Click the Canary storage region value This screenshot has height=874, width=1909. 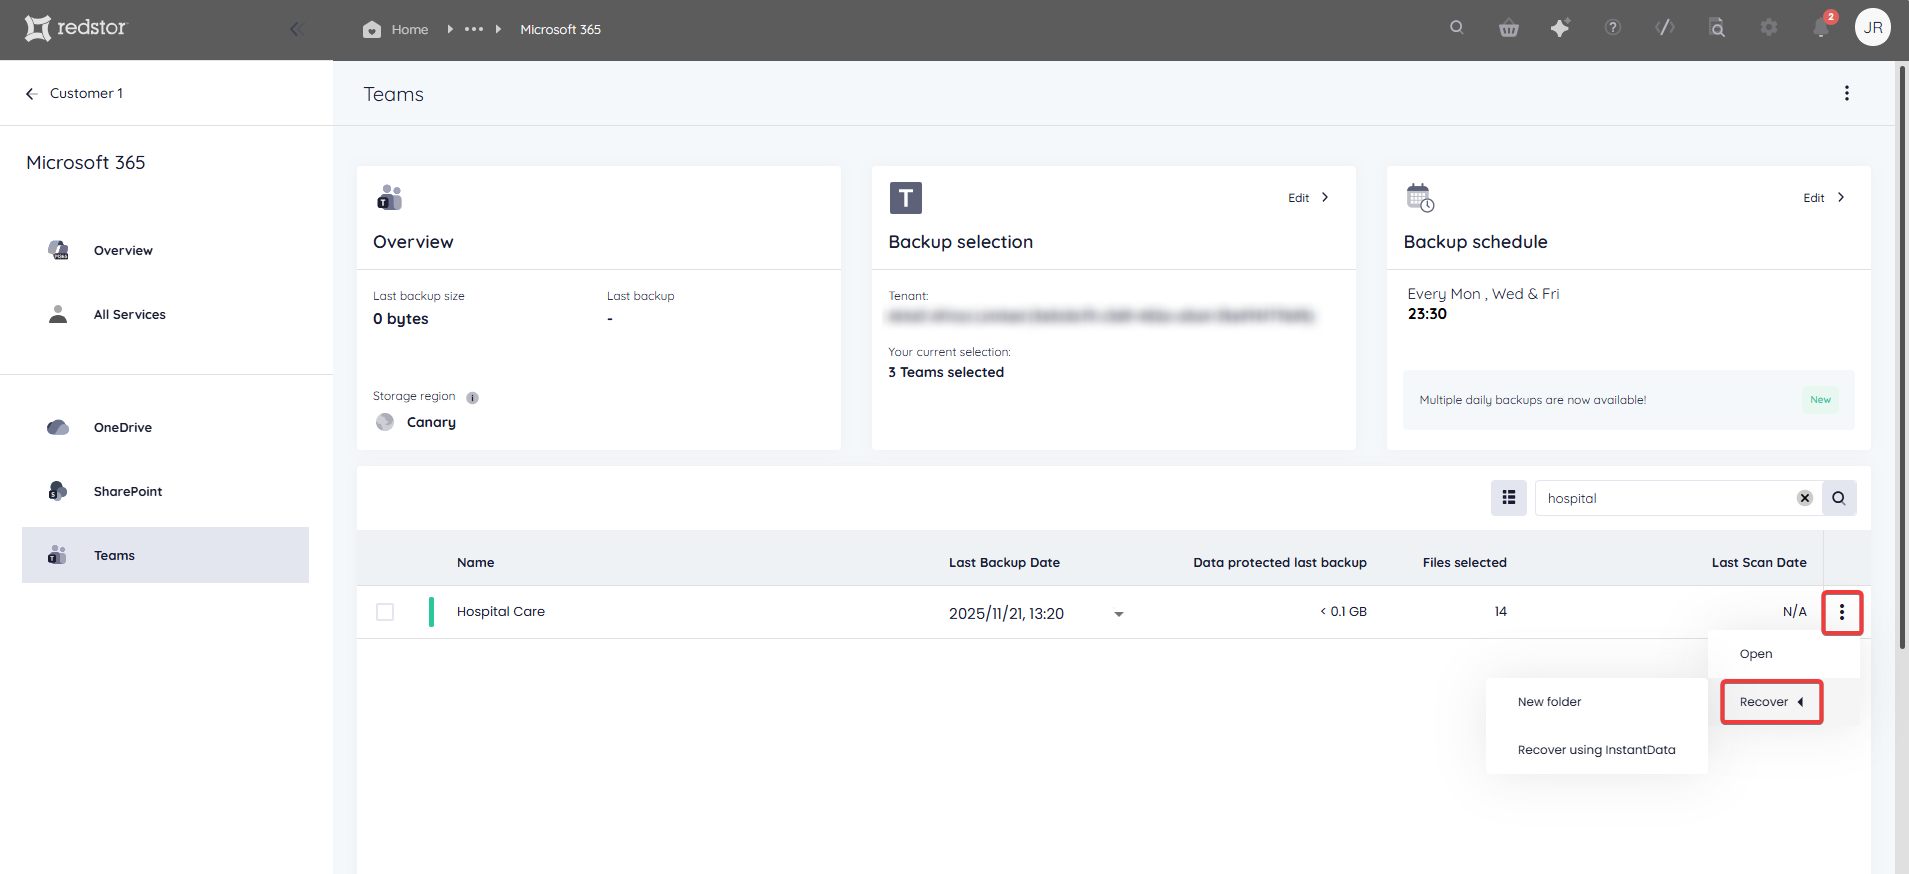(x=431, y=423)
